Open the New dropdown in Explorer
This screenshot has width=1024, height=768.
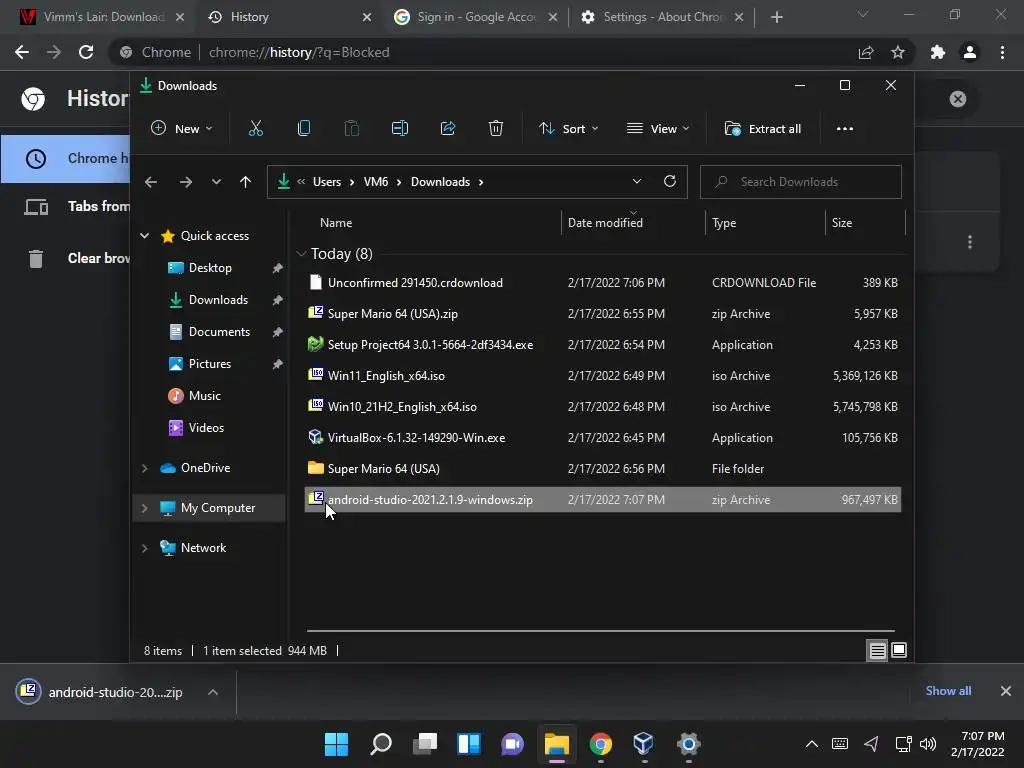pos(182,129)
